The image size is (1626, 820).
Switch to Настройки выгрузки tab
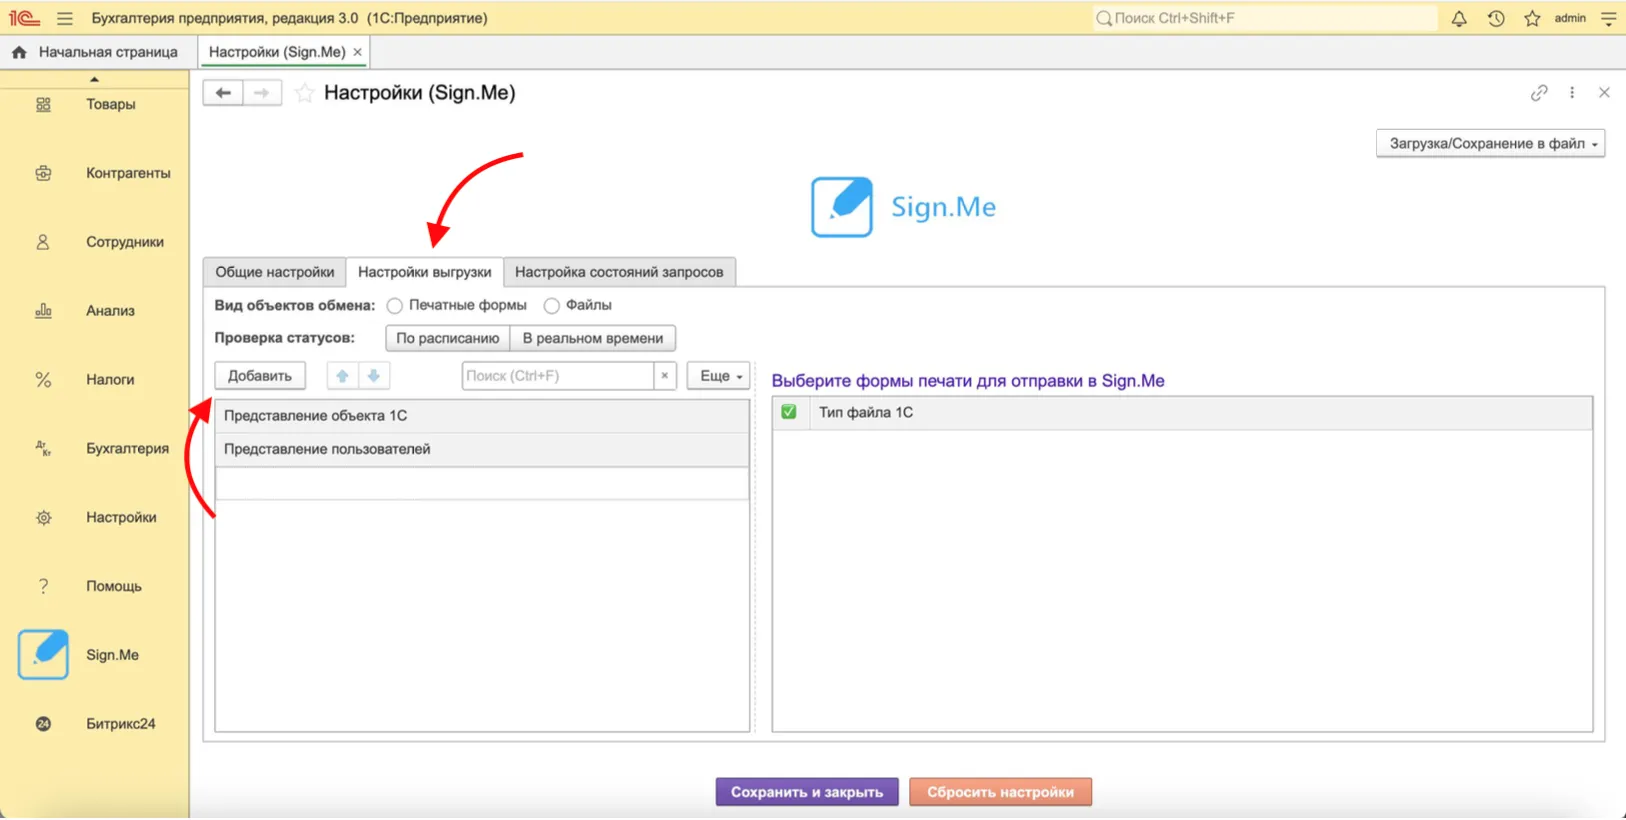tap(425, 272)
